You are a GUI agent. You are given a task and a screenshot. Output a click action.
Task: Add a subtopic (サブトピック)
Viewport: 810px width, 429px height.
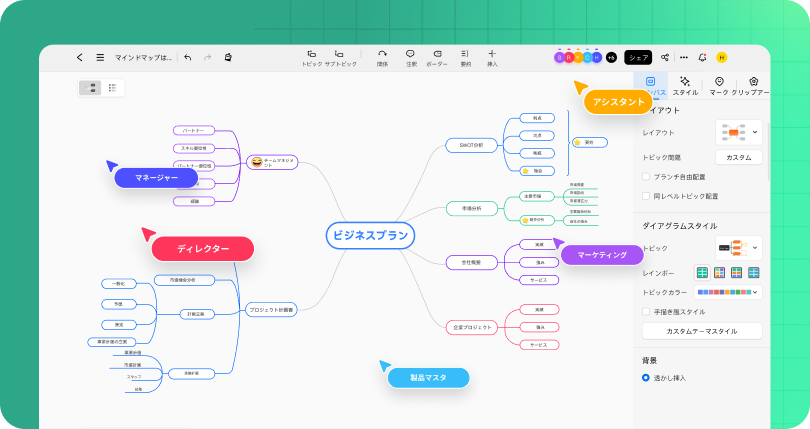(340, 57)
